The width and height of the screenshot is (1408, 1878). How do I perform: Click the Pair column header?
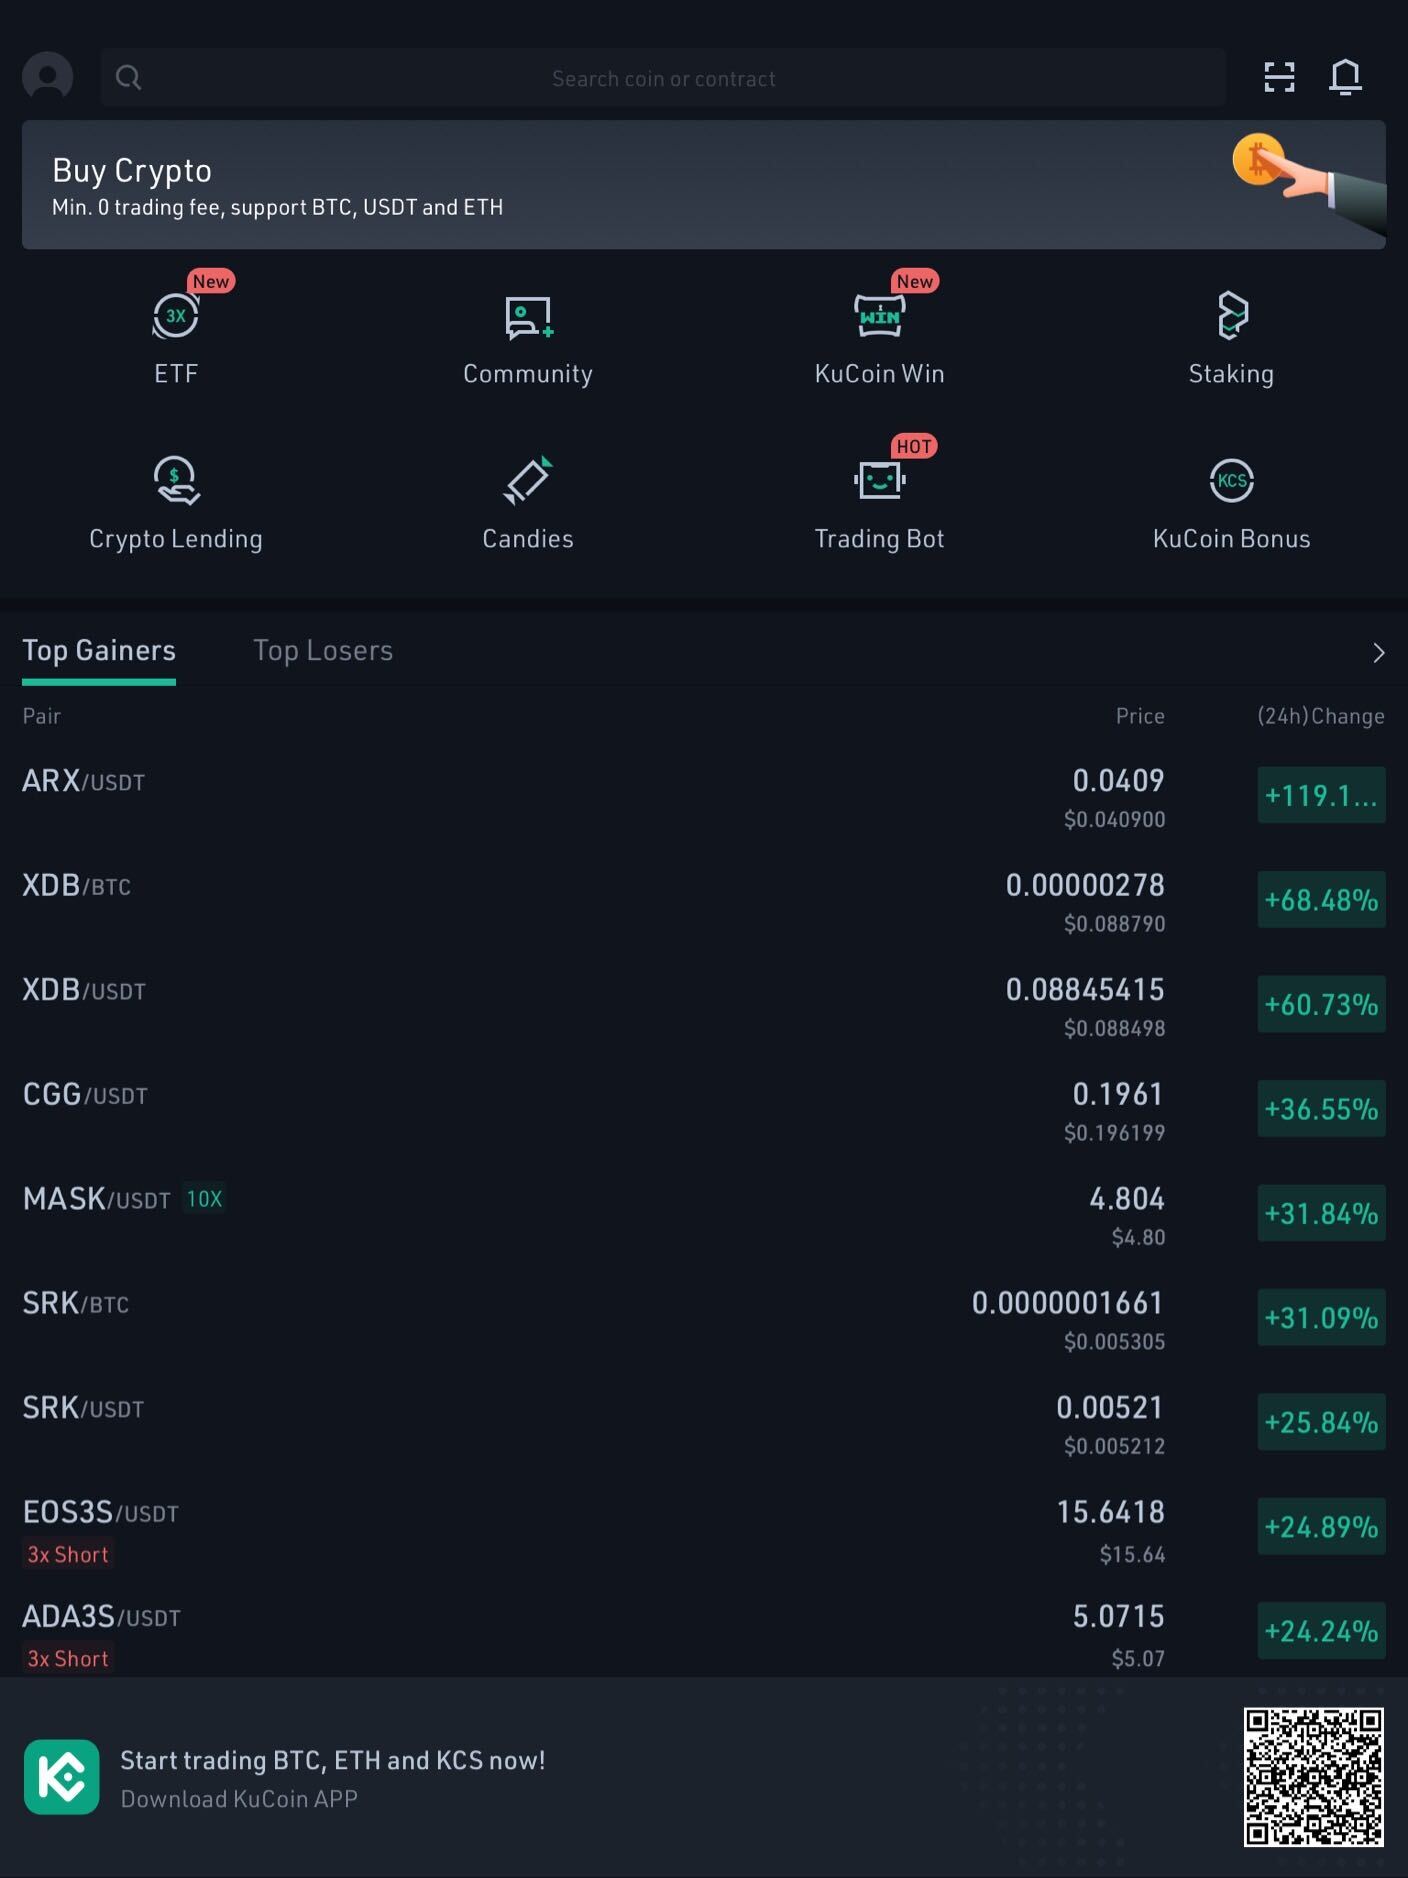42,716
